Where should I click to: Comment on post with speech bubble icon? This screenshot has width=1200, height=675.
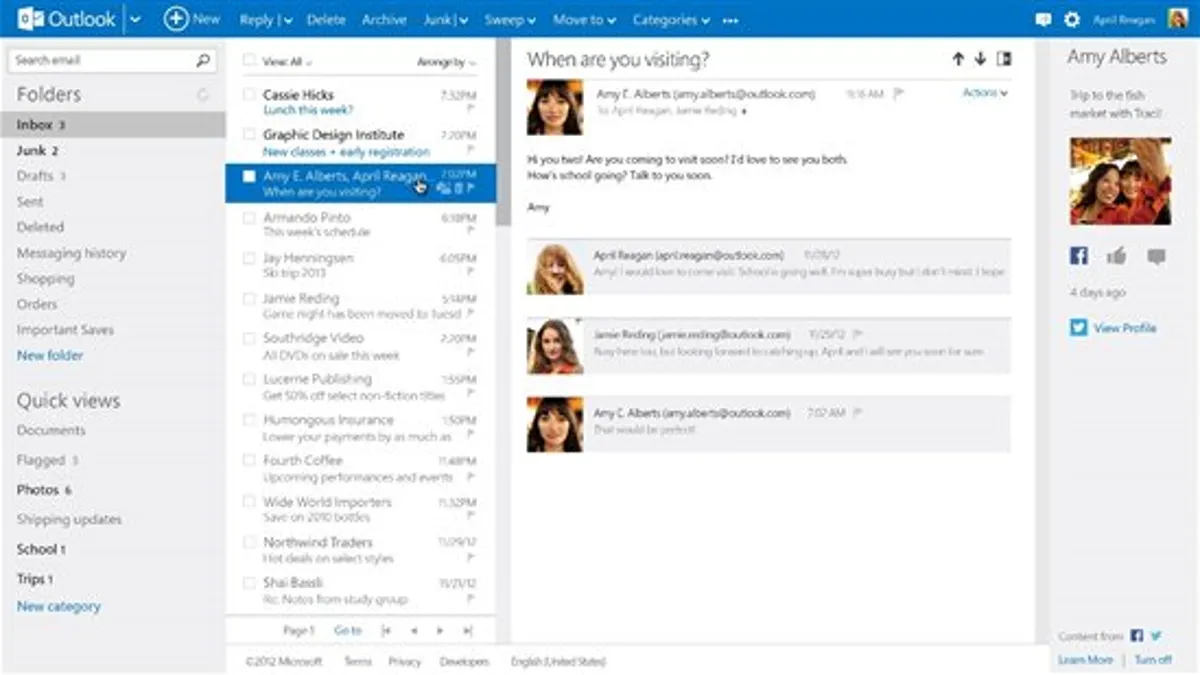coord(1156,257)
